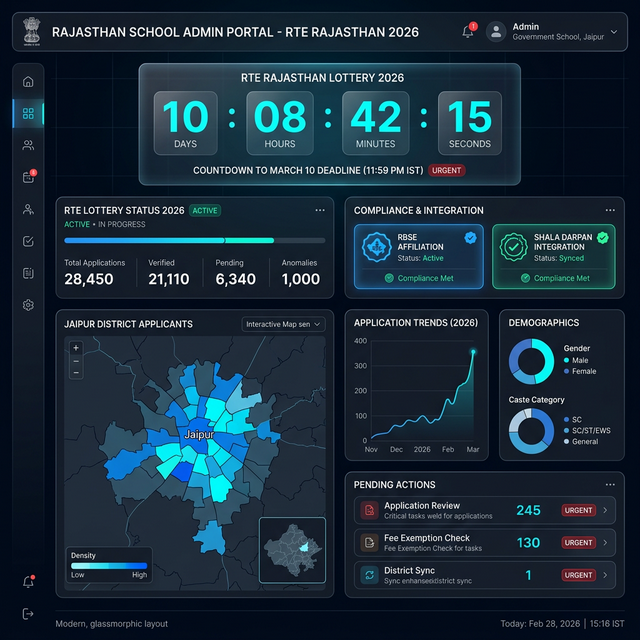Click the map zoom in plus button
The height and width of the screenshot is (640, 640).
[76, 348]
